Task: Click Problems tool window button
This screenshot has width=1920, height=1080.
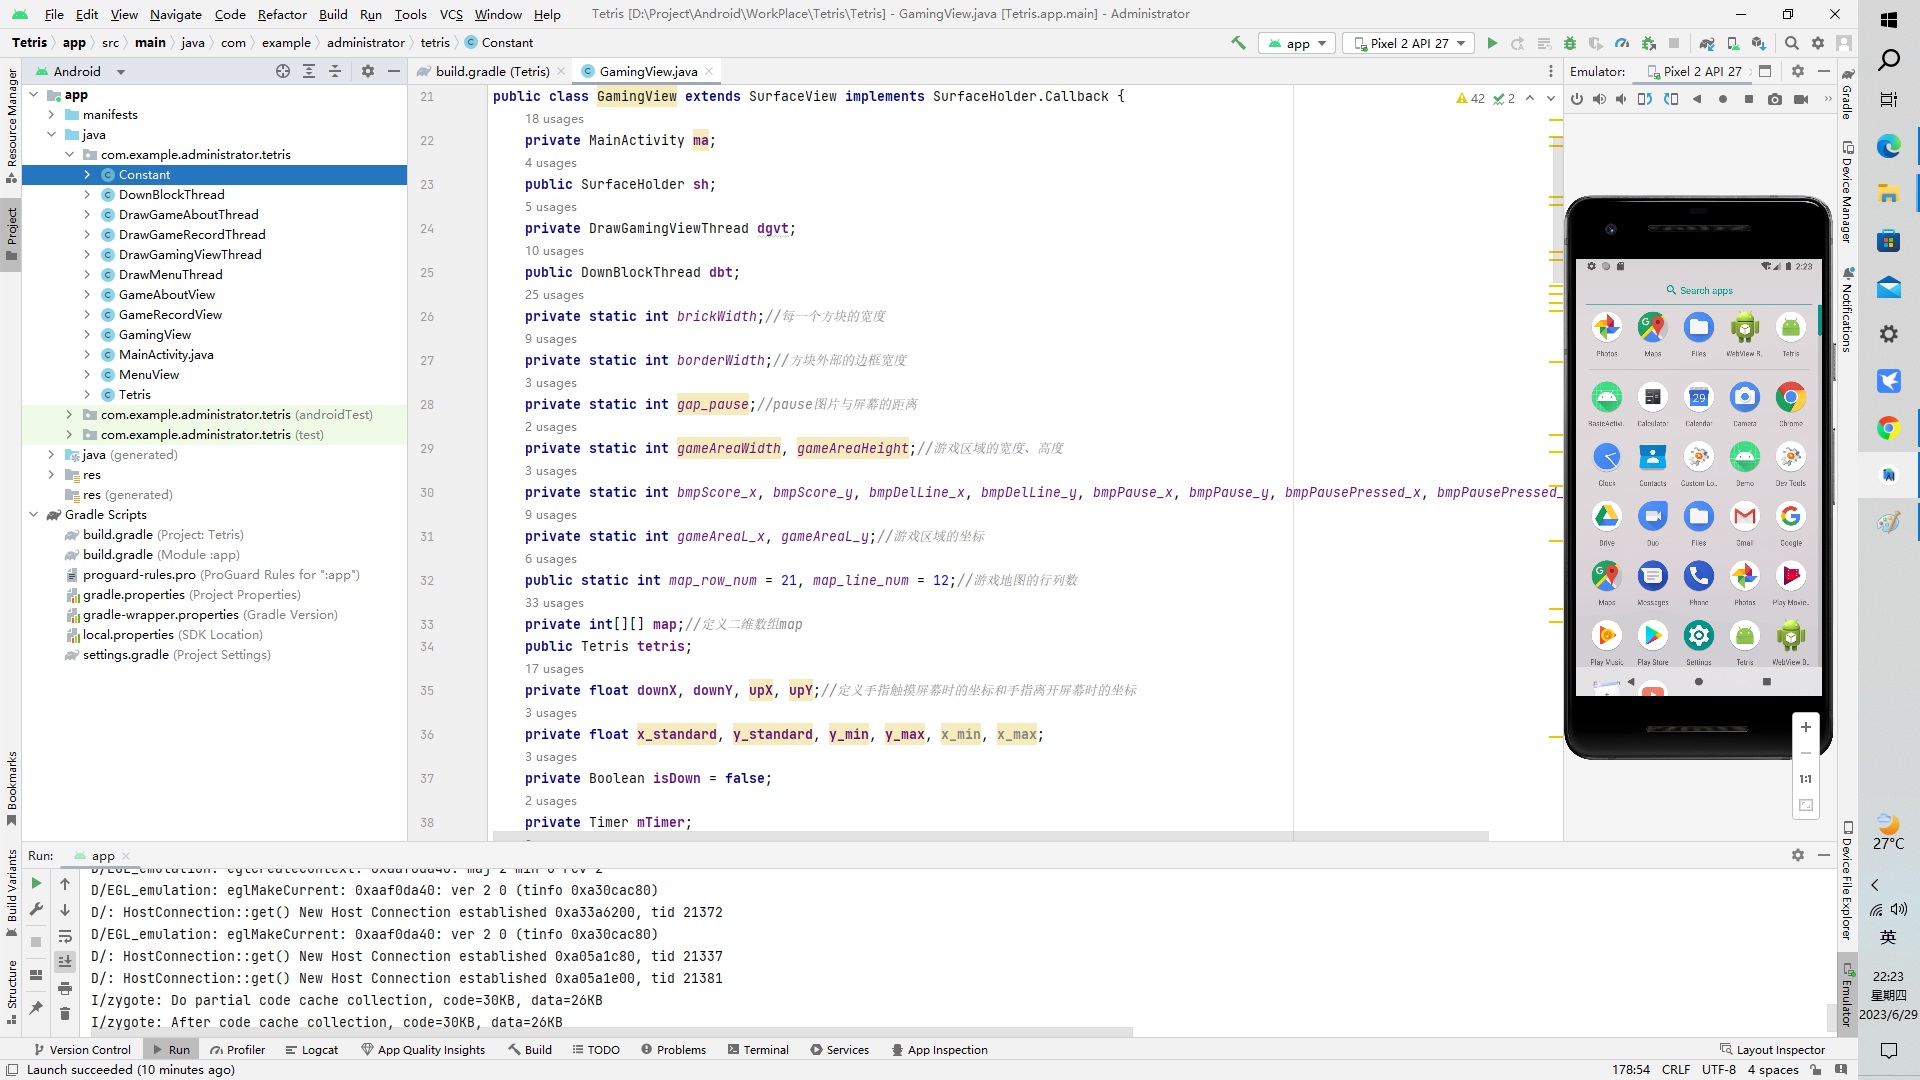Action: [x=673, y=1049]
